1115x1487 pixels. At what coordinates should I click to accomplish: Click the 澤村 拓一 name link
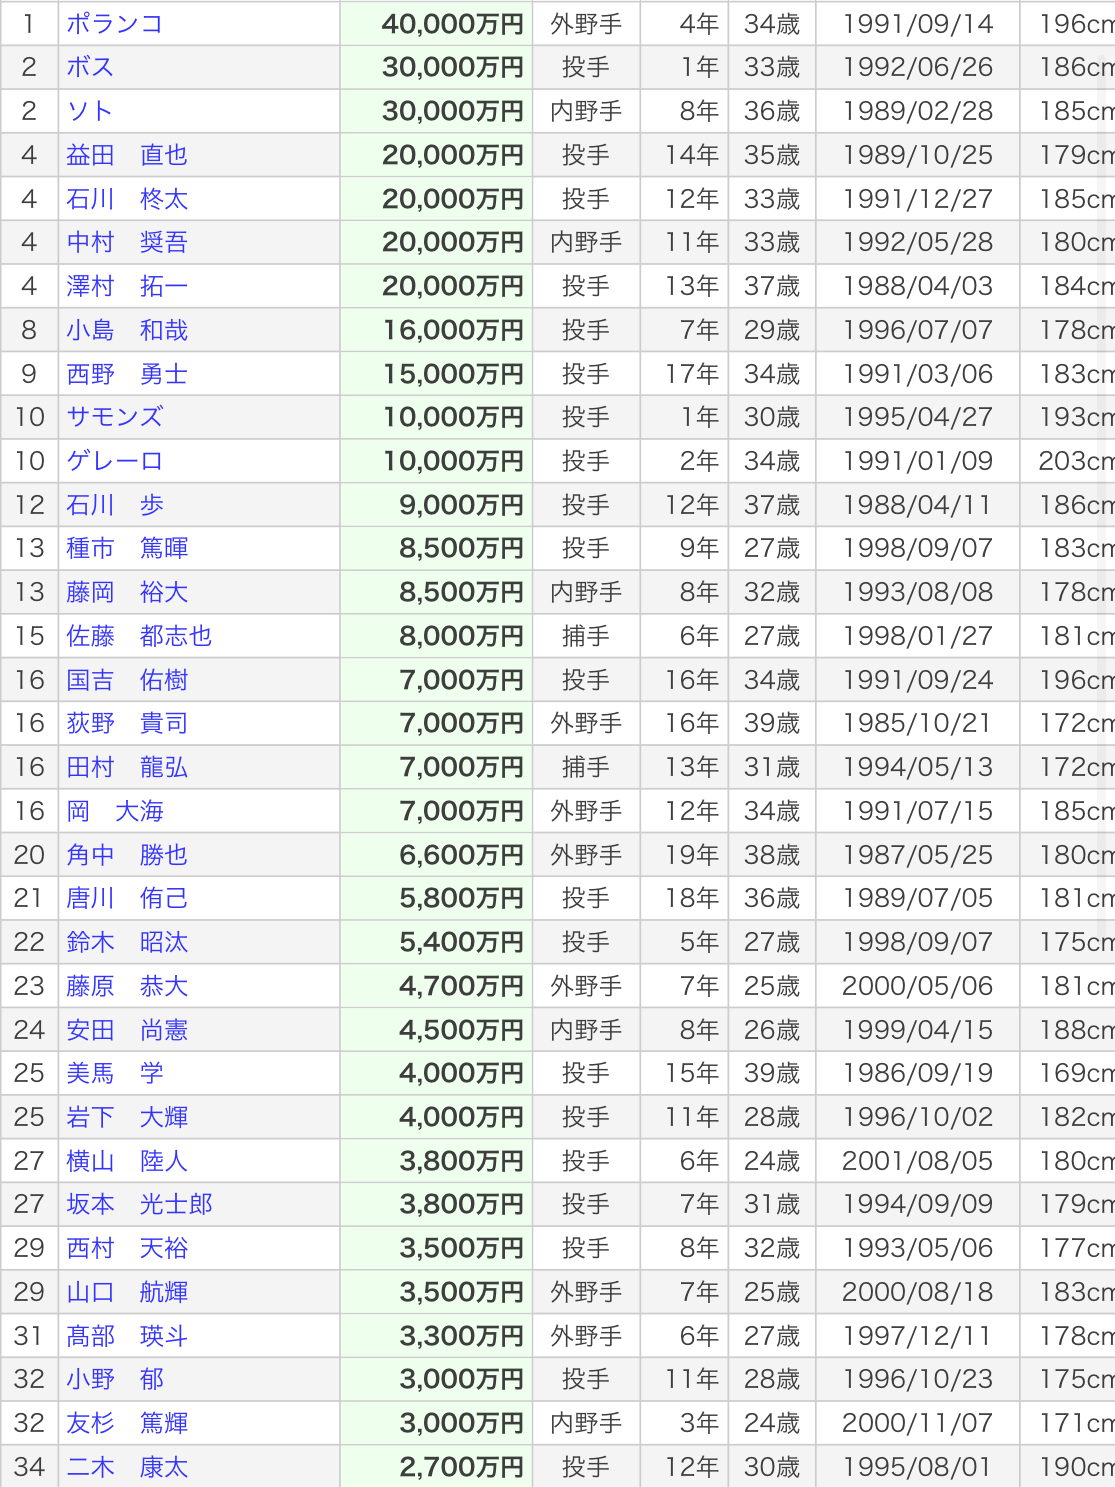click(127, 286)
